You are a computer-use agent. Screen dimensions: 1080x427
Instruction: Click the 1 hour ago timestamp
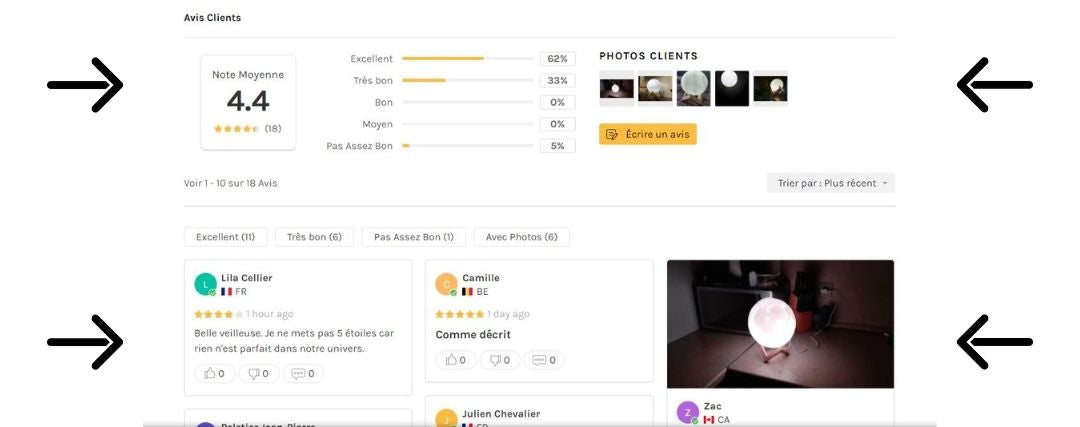pyautogui.click(x=269, y=314)
